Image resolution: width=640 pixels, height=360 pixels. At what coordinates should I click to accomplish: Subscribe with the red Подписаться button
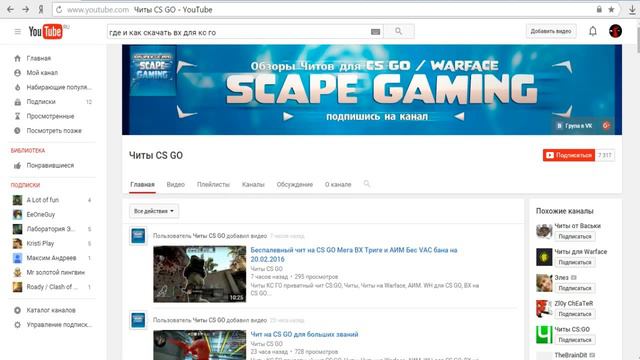tap(569, 155)
